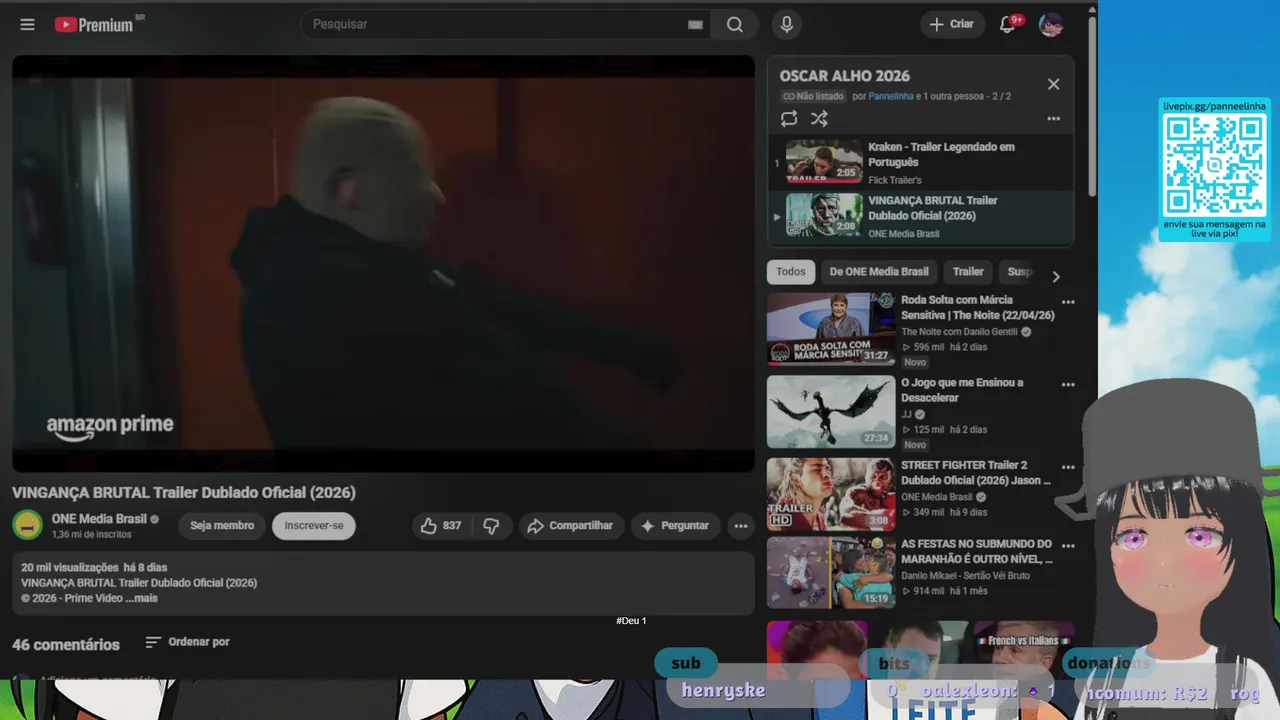Click the 46 comentários heading
The width and height of the screenshot is (1280, 720).
click(x=66, y=645)
